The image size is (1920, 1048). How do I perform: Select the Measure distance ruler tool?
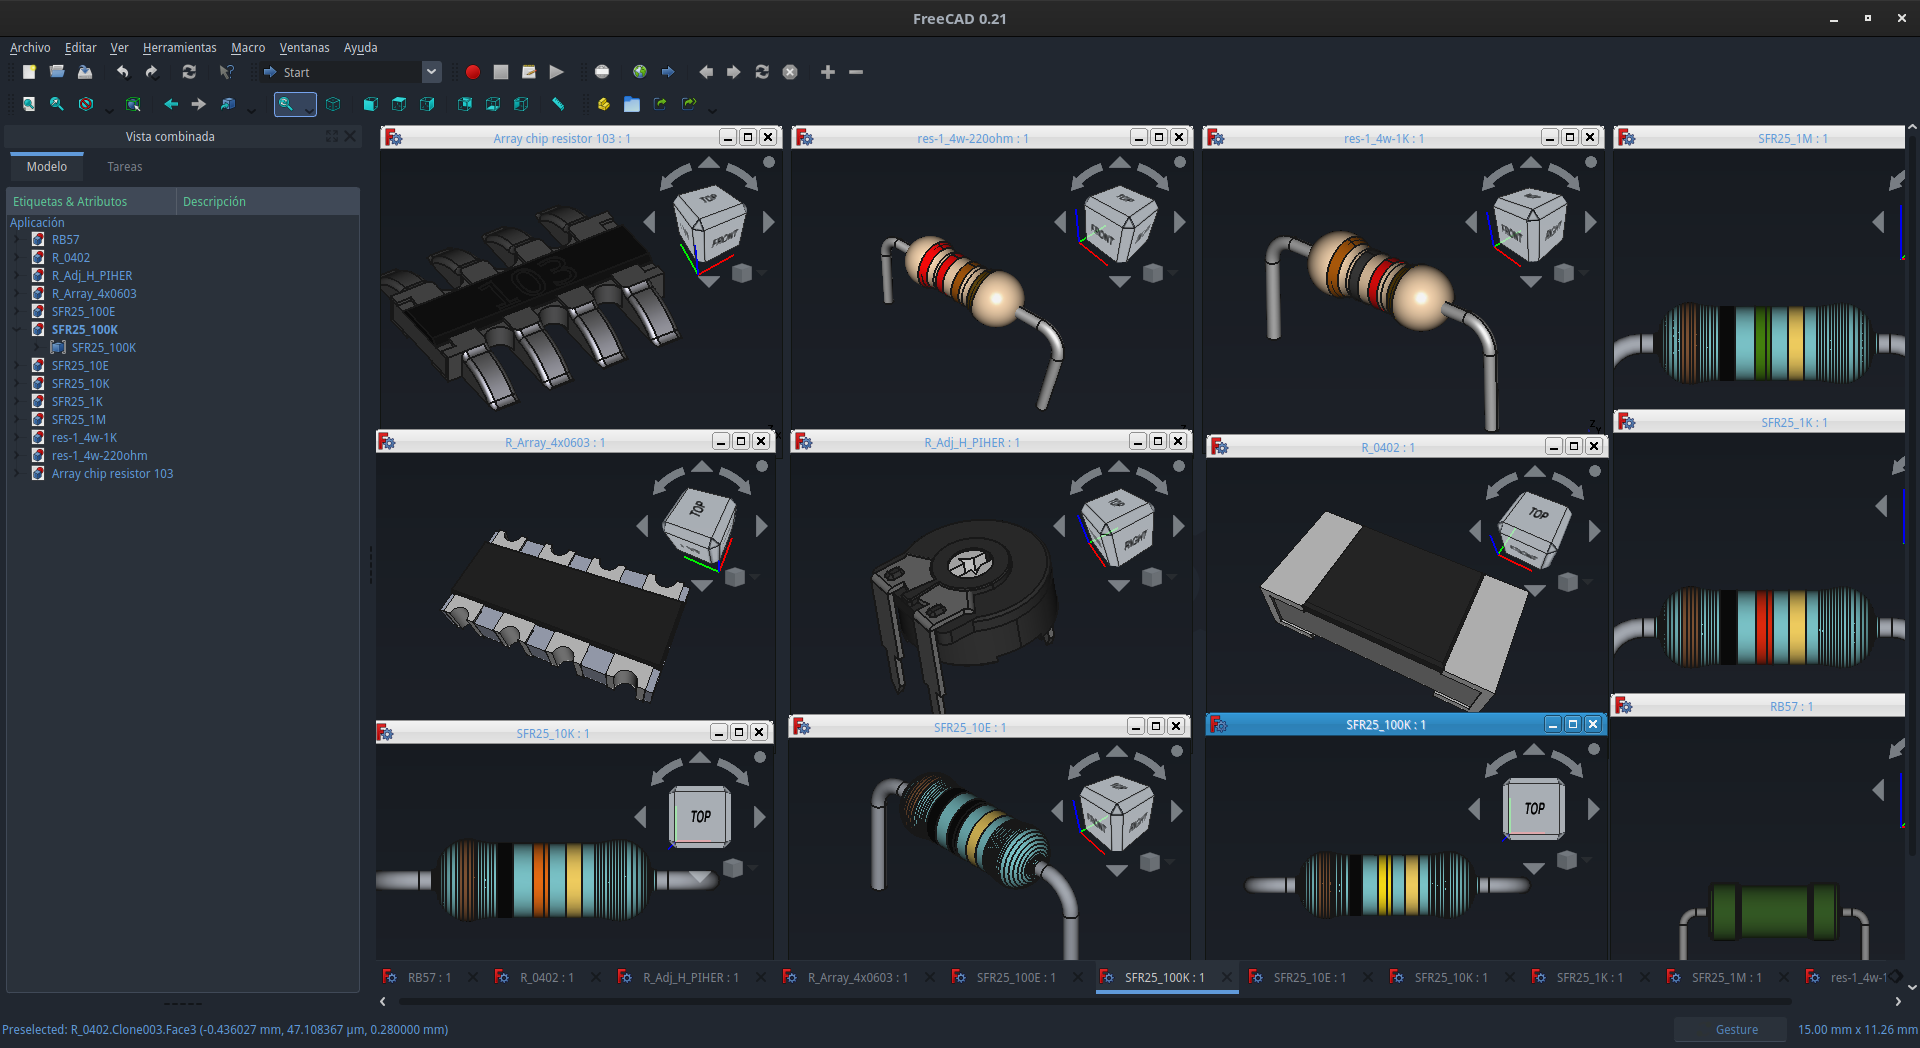pyautogui.click(x=558, y=104)
